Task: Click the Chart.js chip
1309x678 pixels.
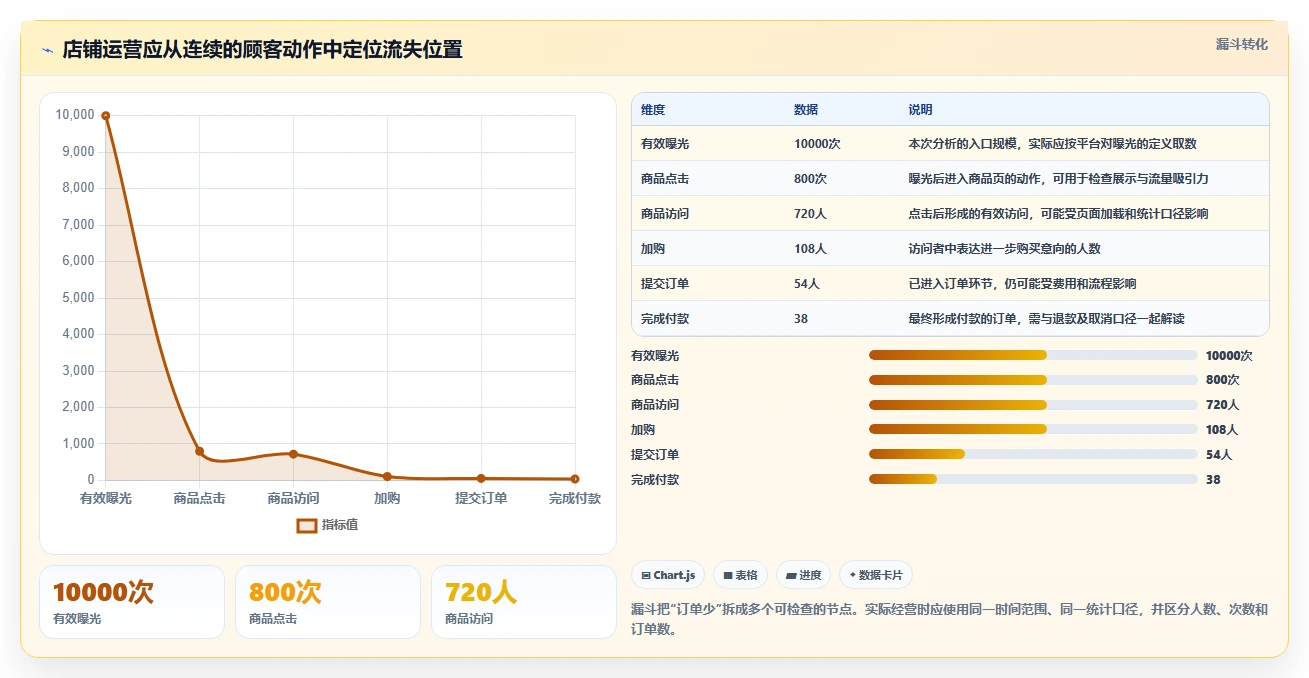Action: 668,575
